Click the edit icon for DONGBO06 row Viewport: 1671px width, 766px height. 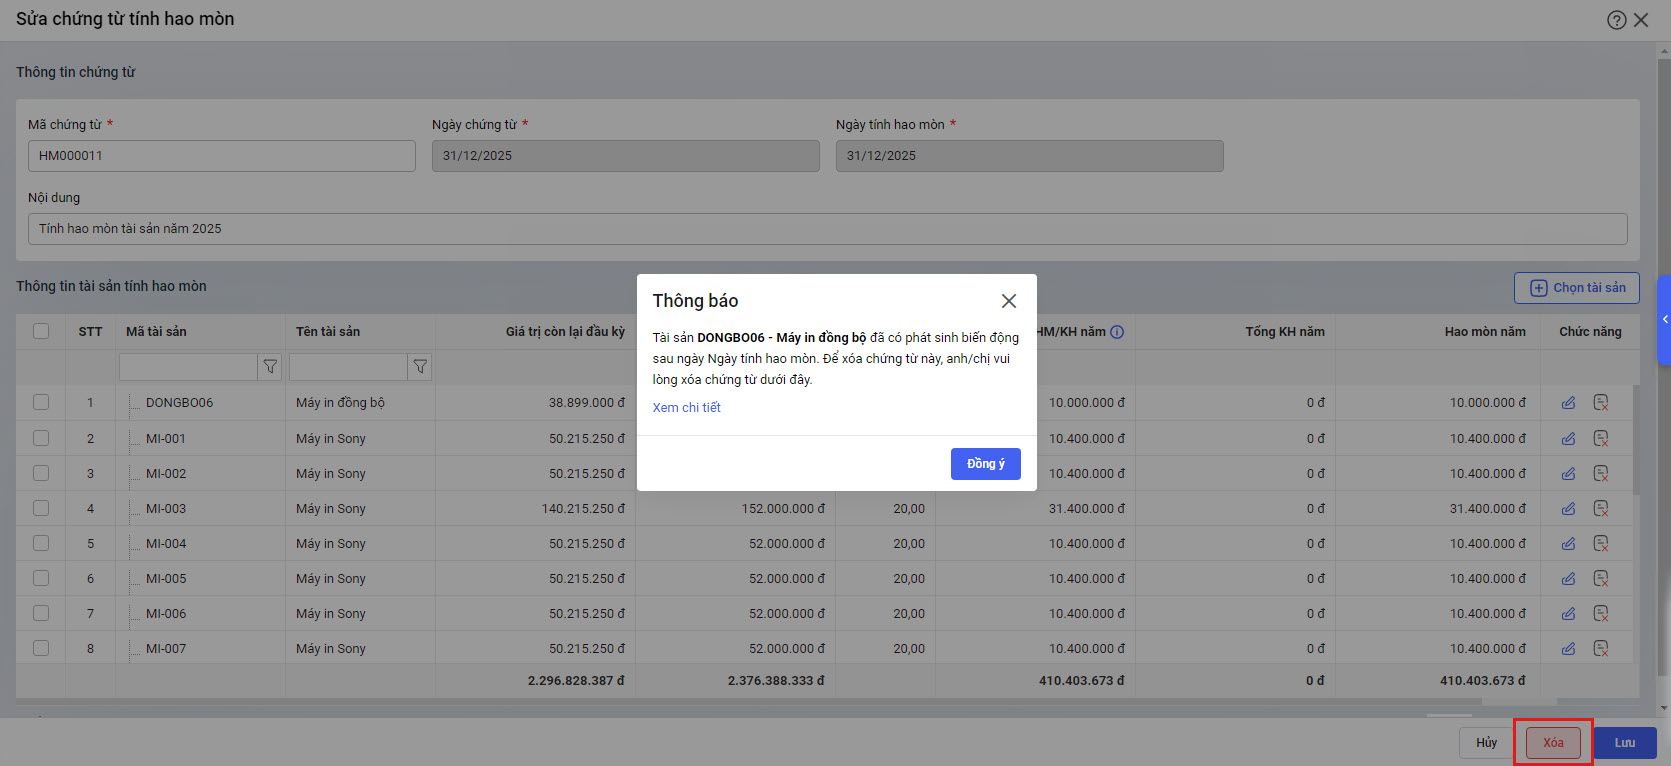pyautogui.click(x=1568, y=403)
